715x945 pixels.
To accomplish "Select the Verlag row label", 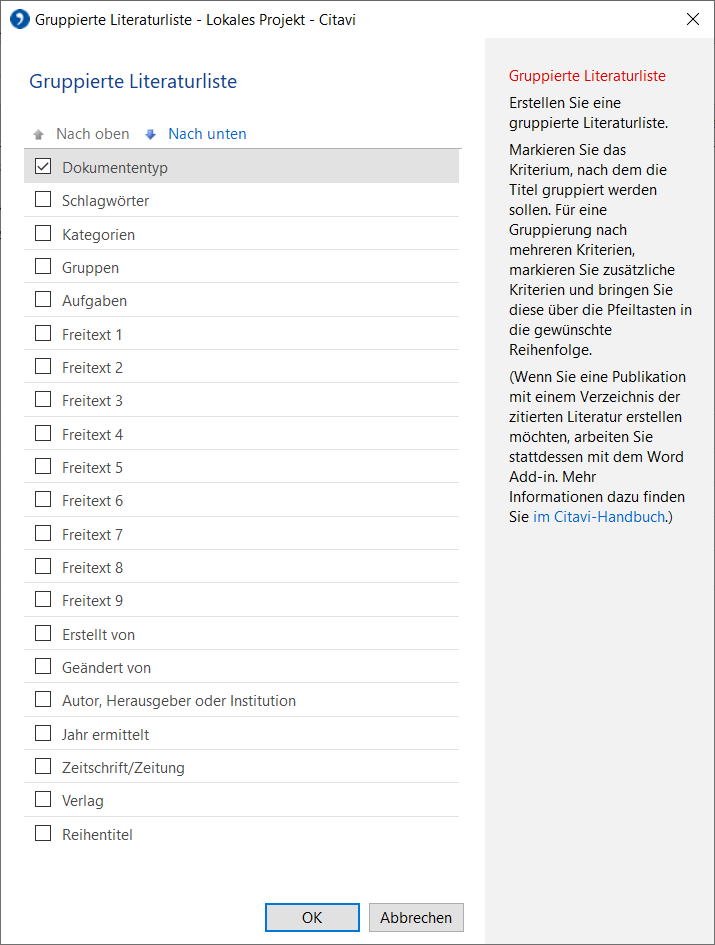I will pyautogui.click(x=83, y=801).
